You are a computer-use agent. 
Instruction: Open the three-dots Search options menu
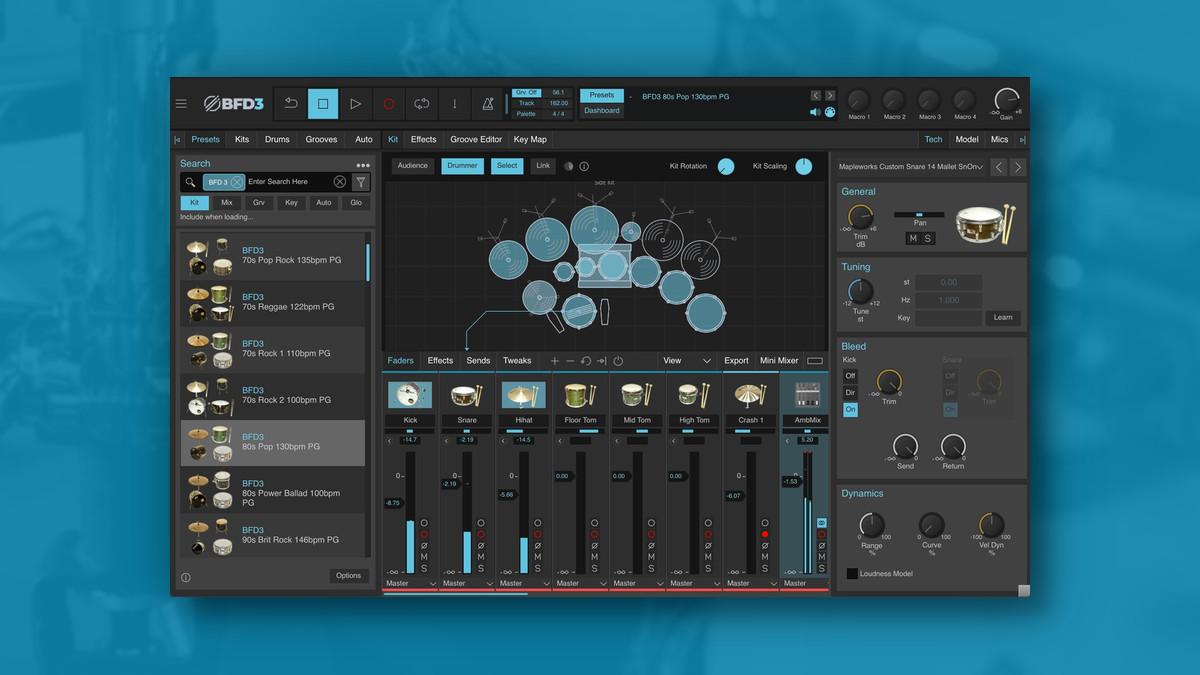[362, 165]
